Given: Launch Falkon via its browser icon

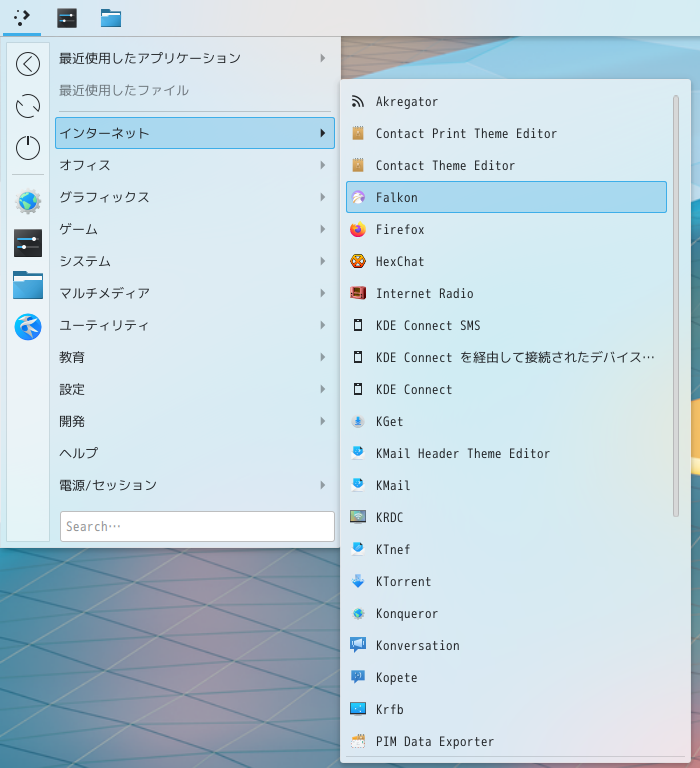Looking at the screenshot, I should pyautogui.click(x=358, y=197).
